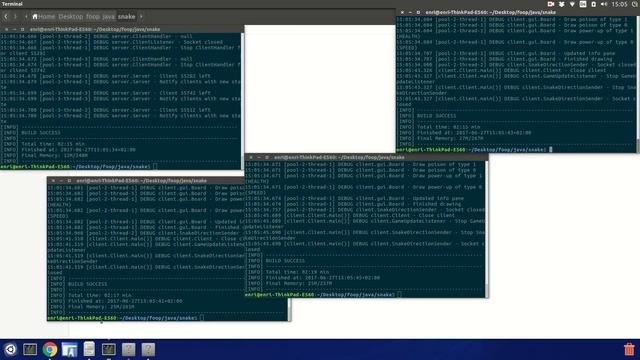The width and height of the screenshot is (640, 360).
Task: Open the file manager window icon in dock
Action: (x=69, y=350)
